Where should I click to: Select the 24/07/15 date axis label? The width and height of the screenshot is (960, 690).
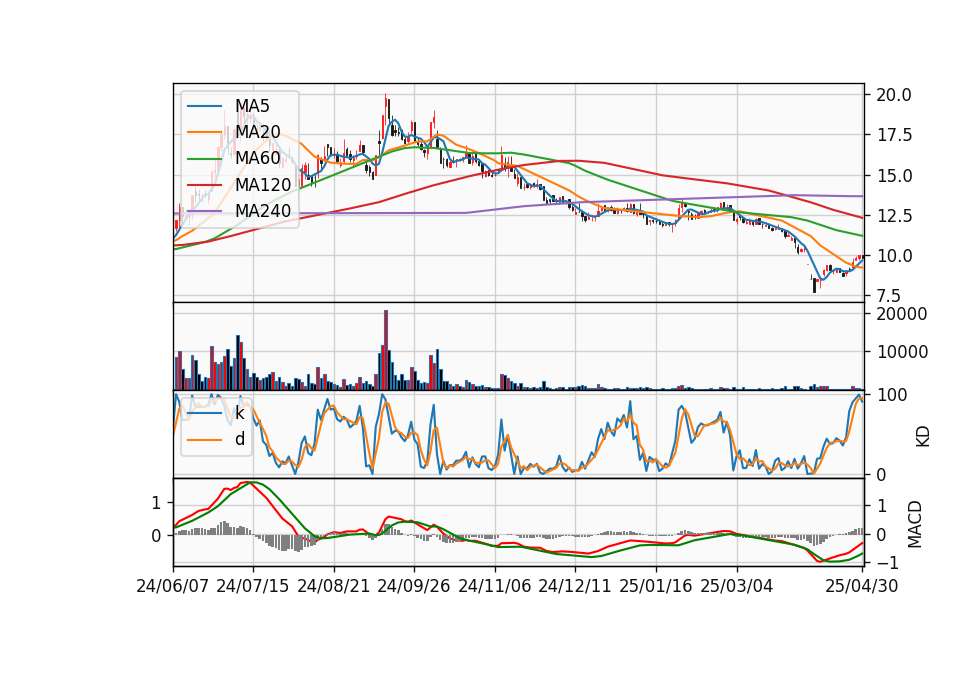pos(252,586)
